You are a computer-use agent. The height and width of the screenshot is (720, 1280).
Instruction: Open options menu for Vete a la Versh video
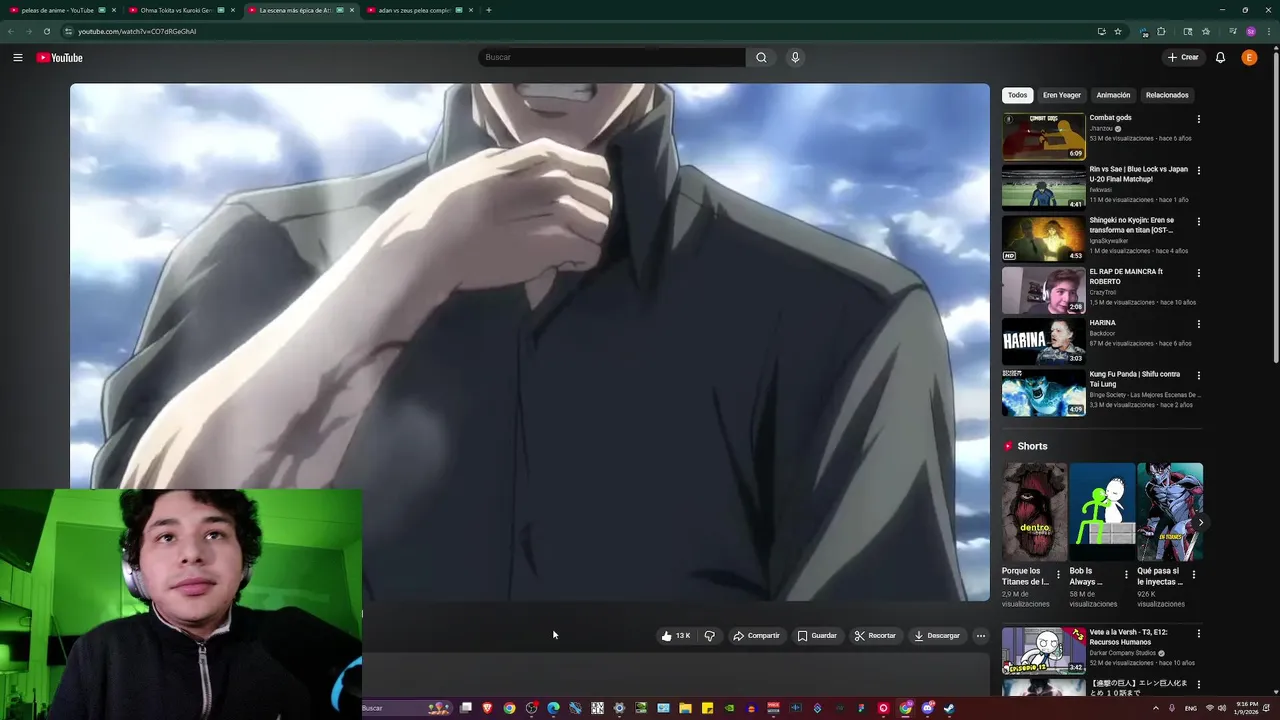click(1198, 634)
